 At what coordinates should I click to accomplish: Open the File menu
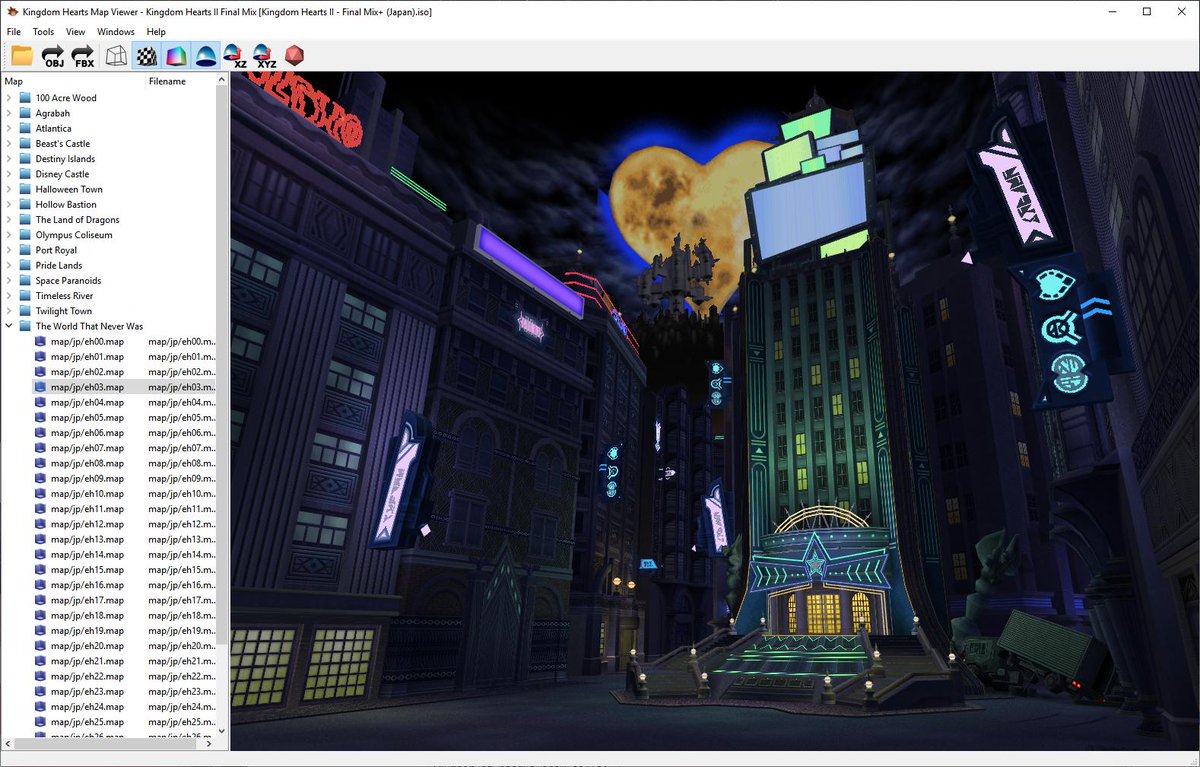point(14,32)
